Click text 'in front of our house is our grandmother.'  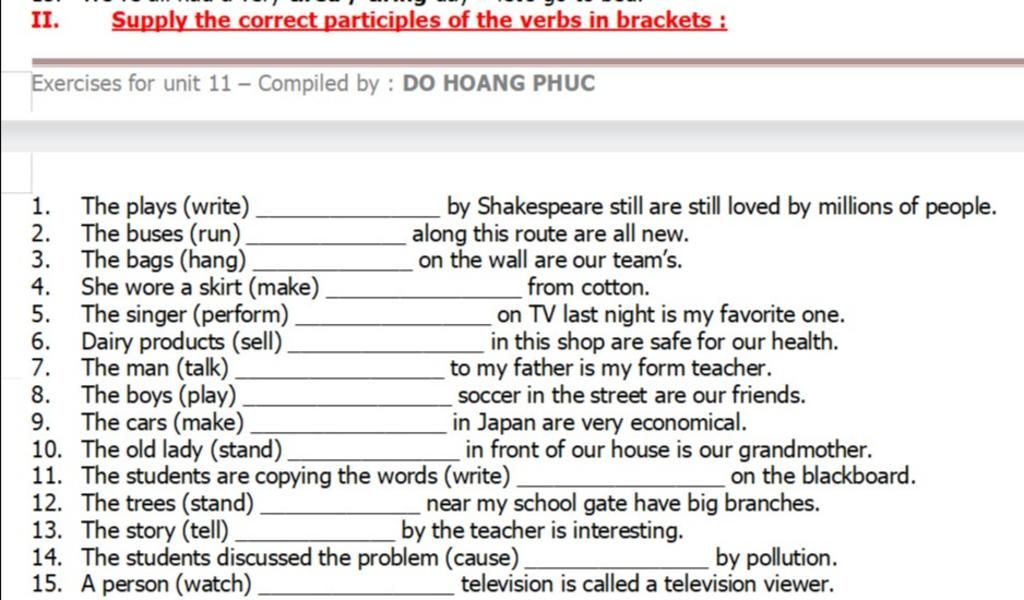point(669,450)
